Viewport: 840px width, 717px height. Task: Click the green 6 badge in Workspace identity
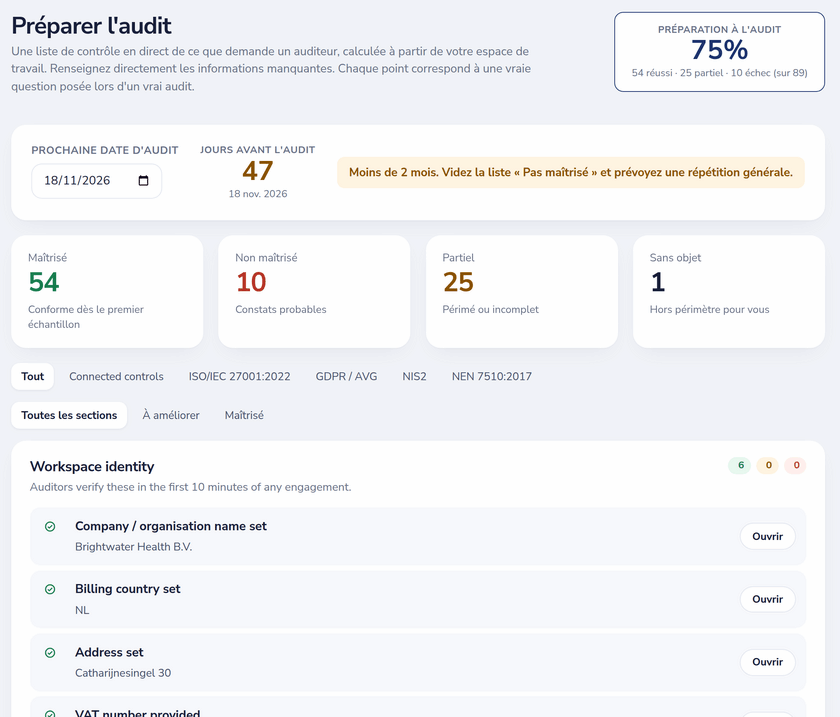[x=740, y=465]
